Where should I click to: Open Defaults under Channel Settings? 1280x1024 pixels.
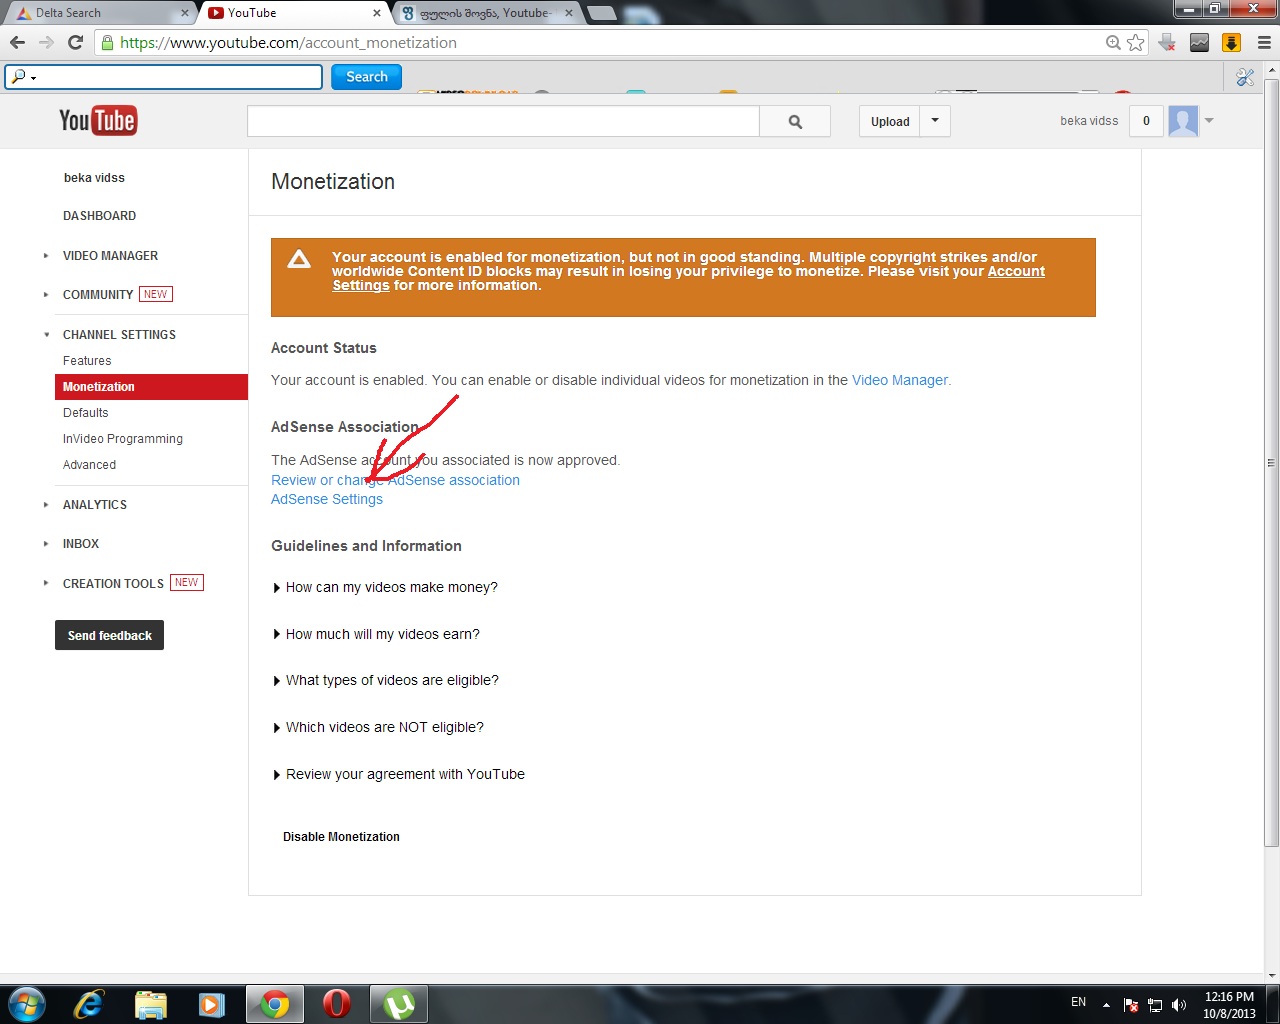click(x=86, y=413)
